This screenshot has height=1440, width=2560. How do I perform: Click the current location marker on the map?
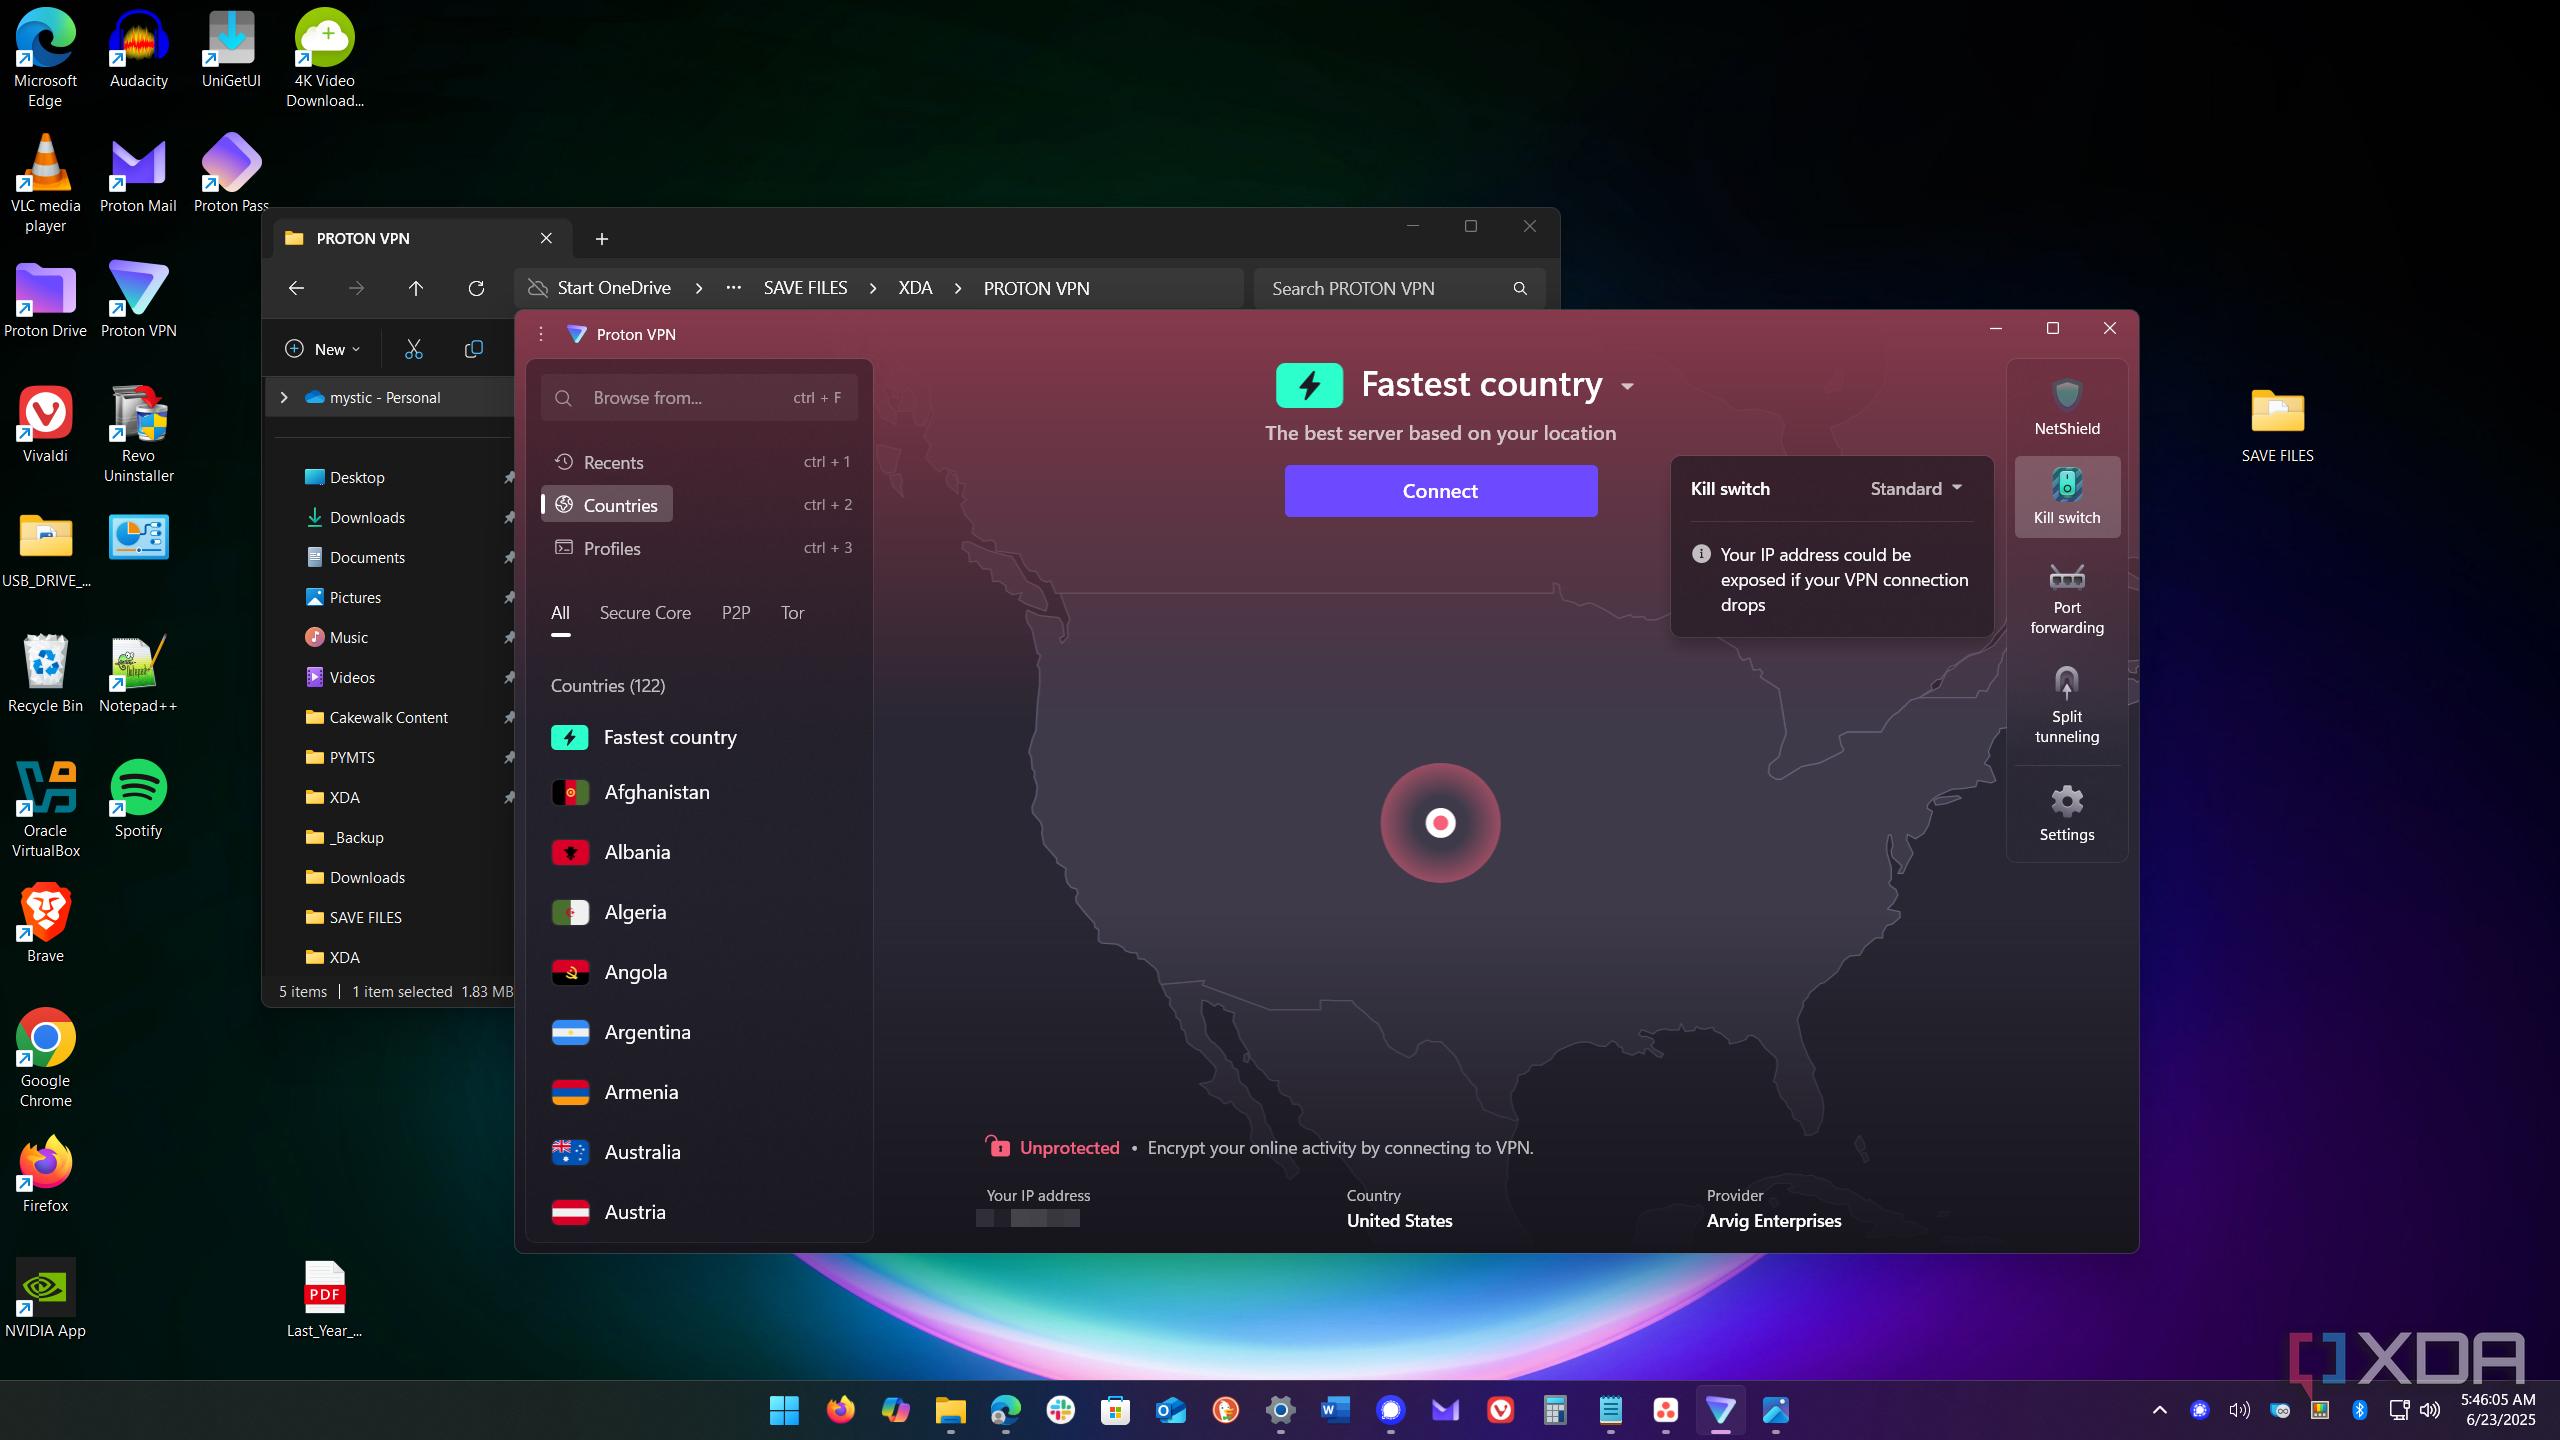(x=1440, y=823)
